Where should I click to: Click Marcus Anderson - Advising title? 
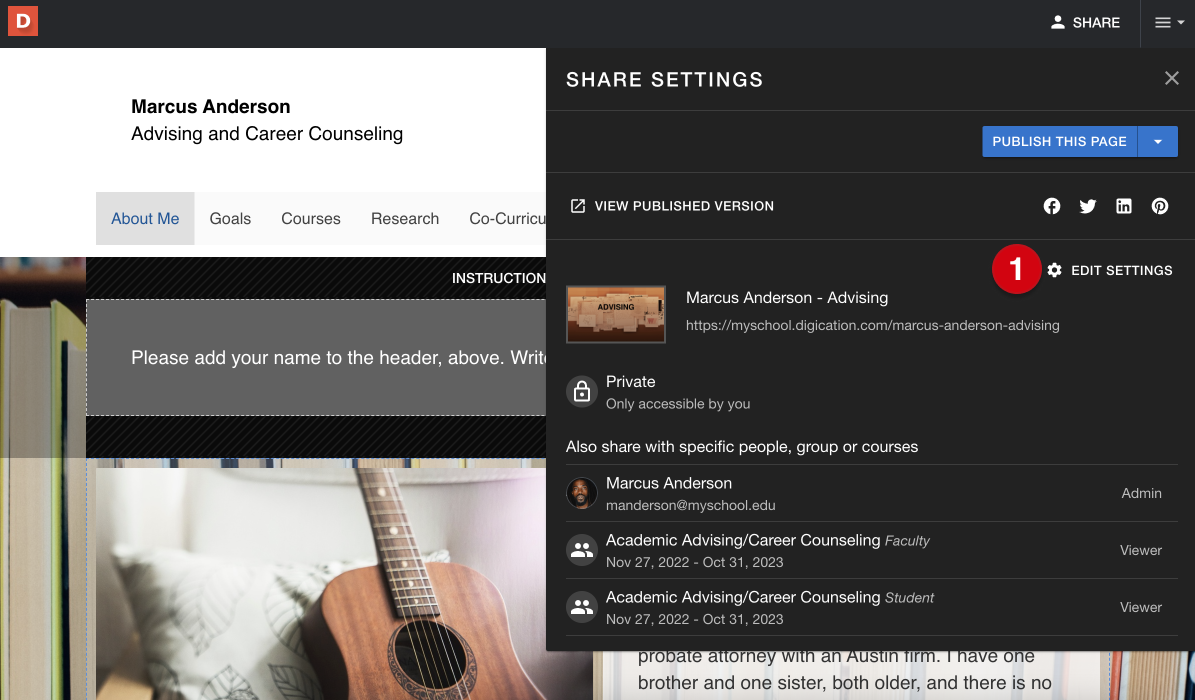[x=787, y=298]
